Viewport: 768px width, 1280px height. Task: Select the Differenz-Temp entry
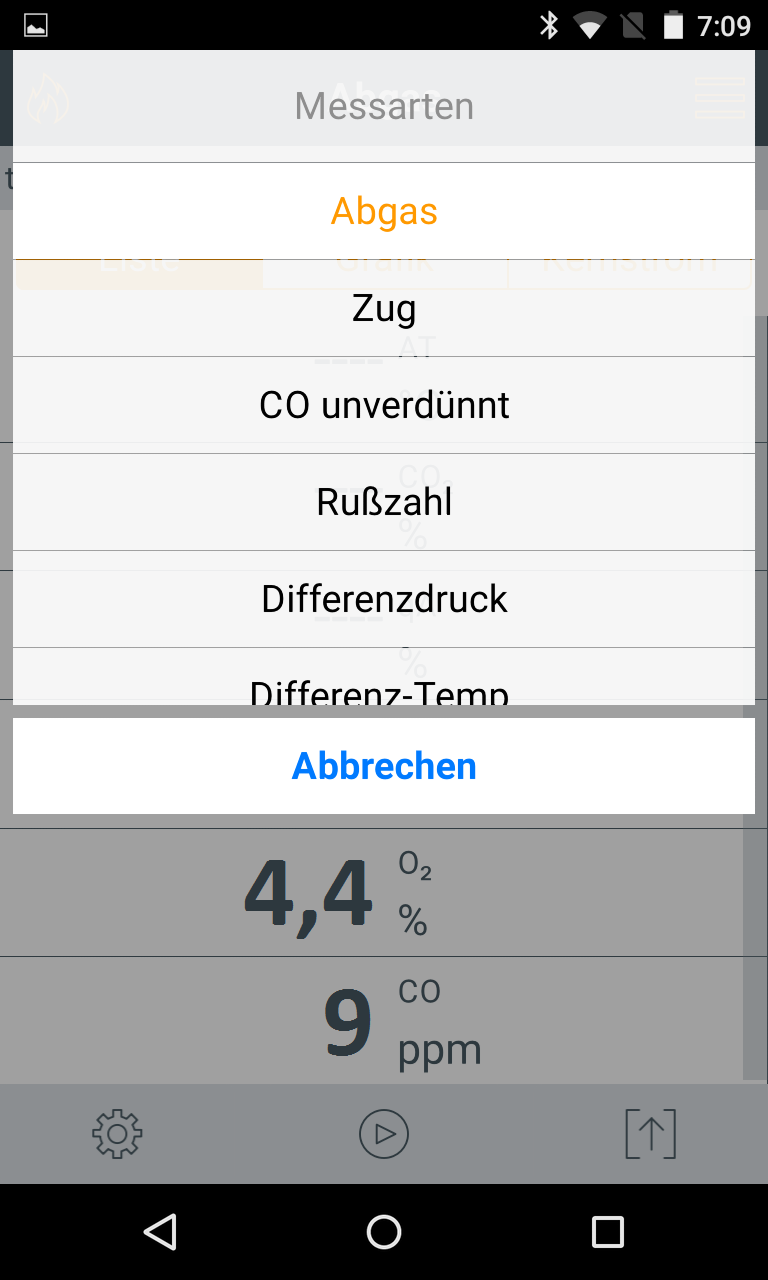click(x=384, y=677)
